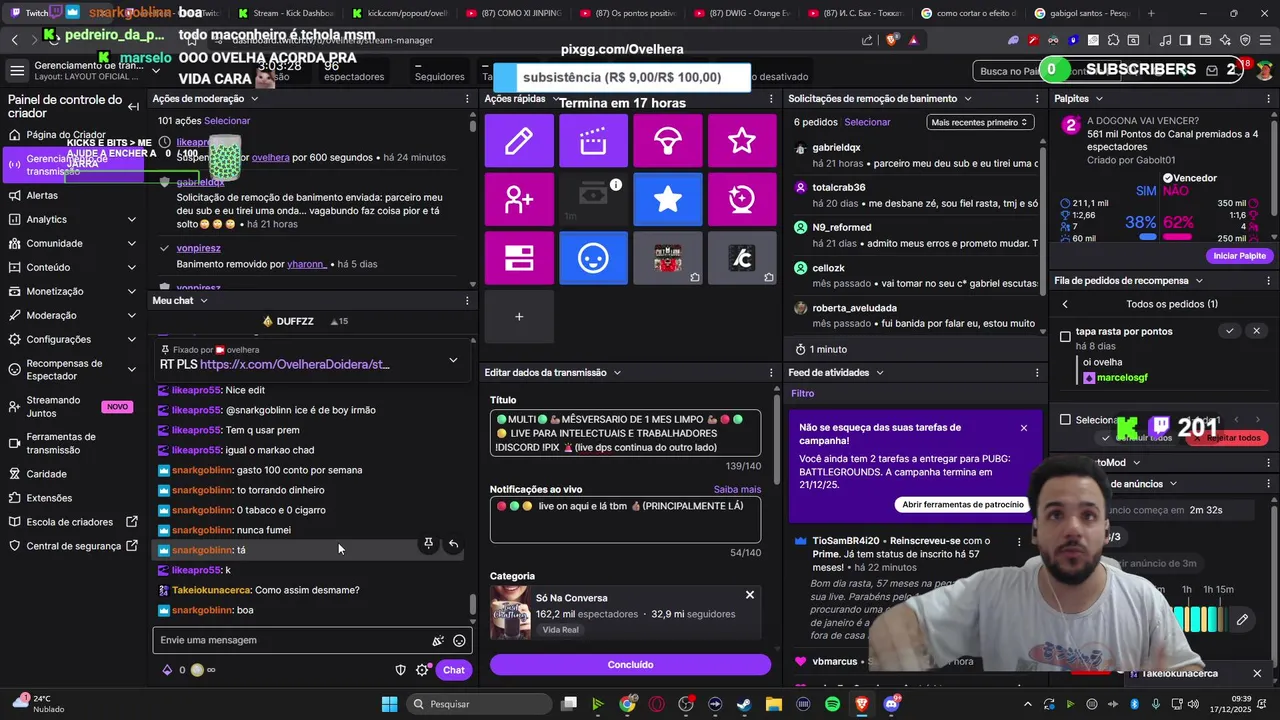
Task: Open the Saiba mais link
Action: click(737, 490)
